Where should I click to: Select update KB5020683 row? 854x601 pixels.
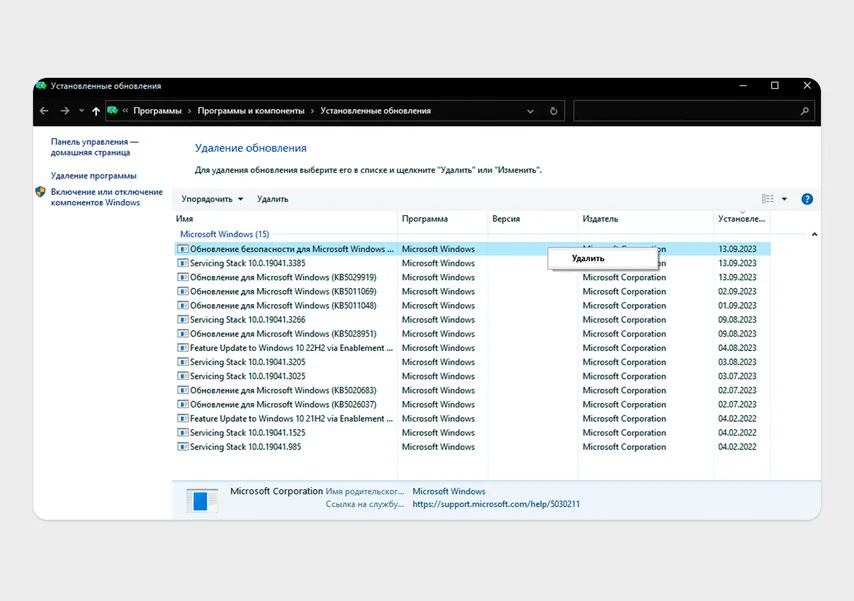(x=472, y=390)
